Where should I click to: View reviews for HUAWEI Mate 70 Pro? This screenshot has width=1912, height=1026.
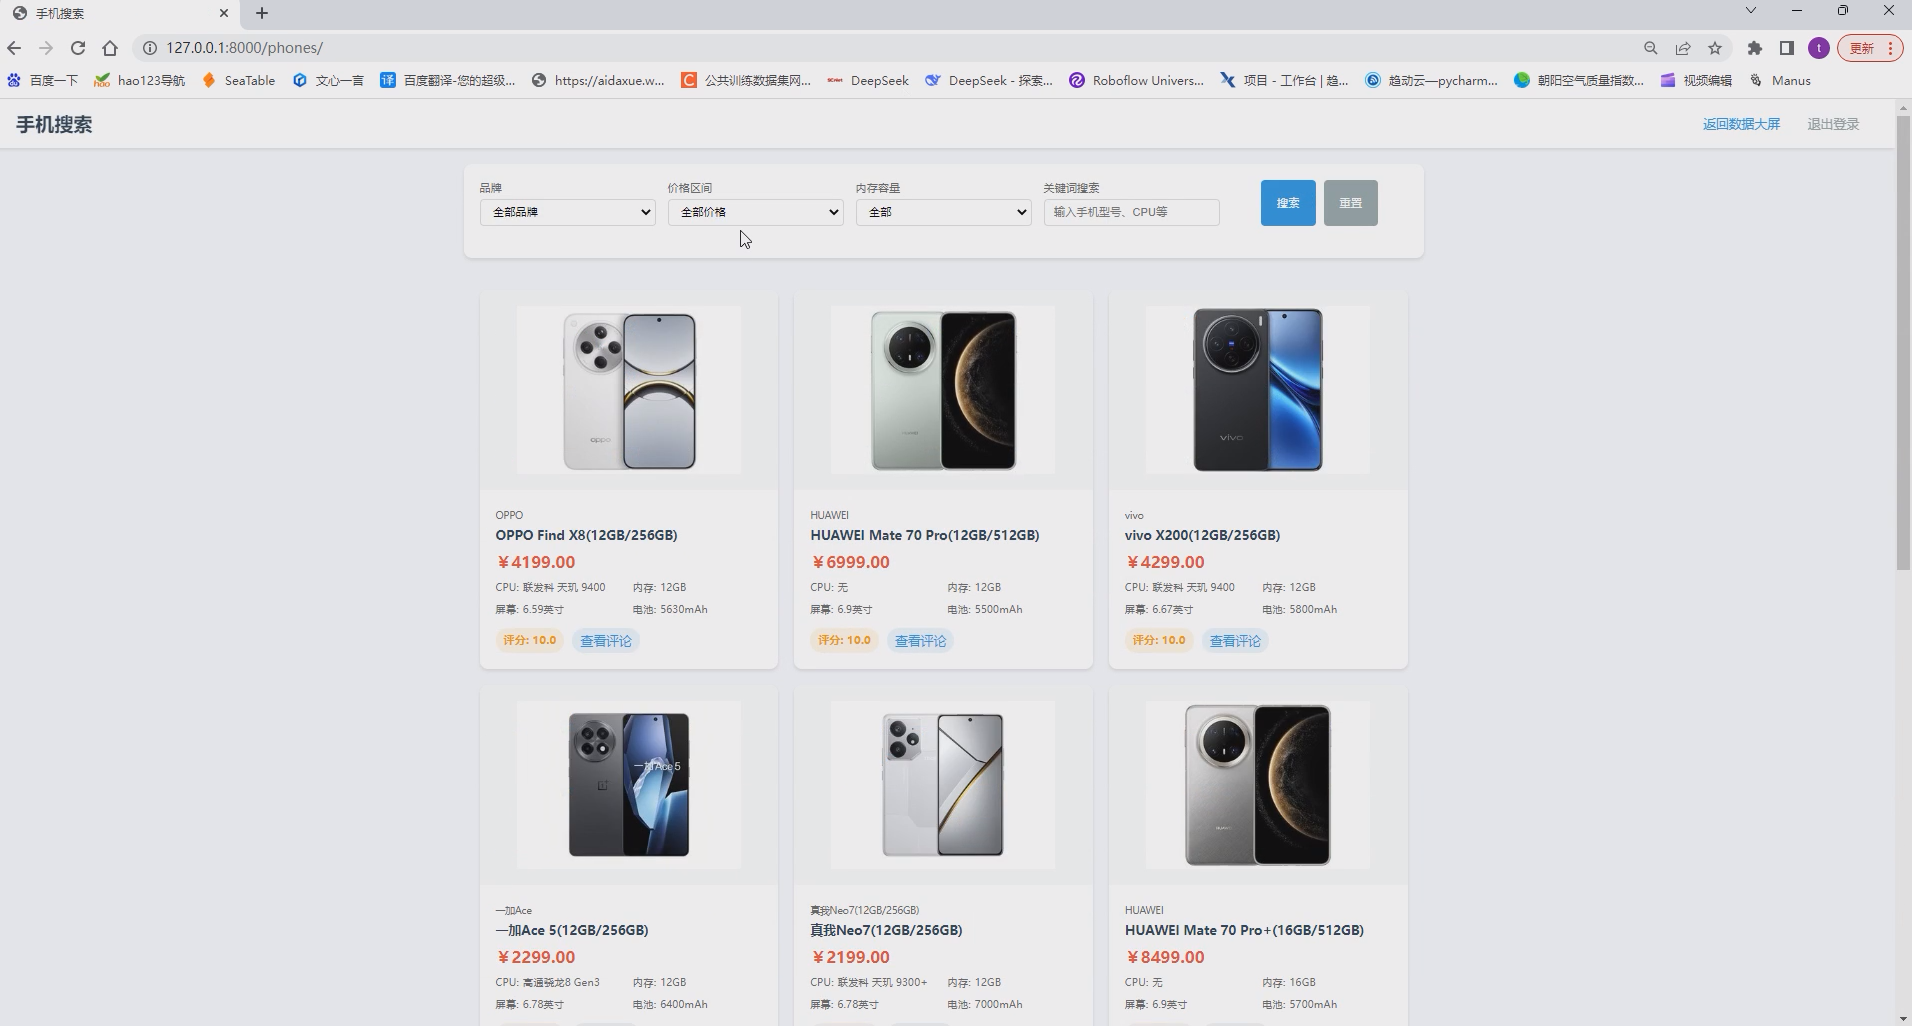[920, 641]
